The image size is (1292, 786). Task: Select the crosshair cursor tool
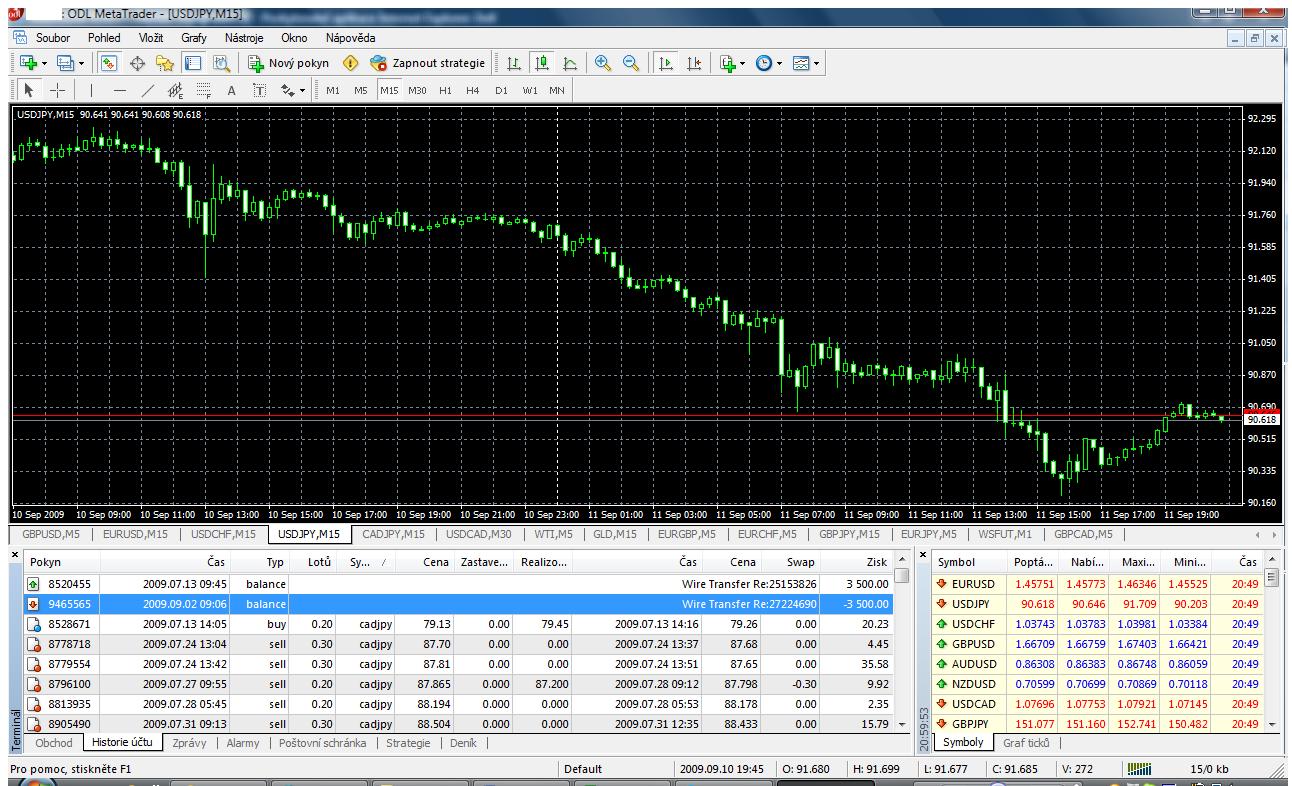[56, 90]
